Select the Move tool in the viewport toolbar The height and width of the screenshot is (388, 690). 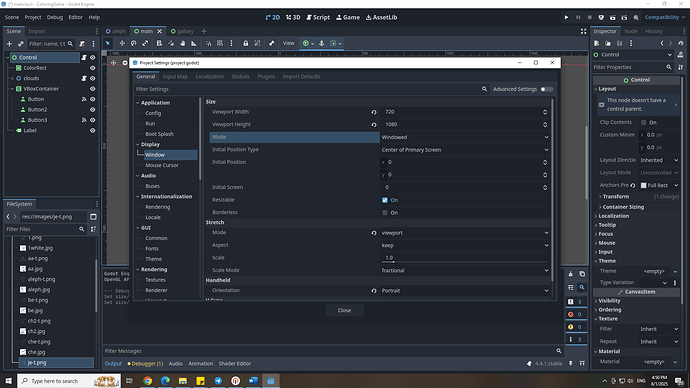click(122, 43)
